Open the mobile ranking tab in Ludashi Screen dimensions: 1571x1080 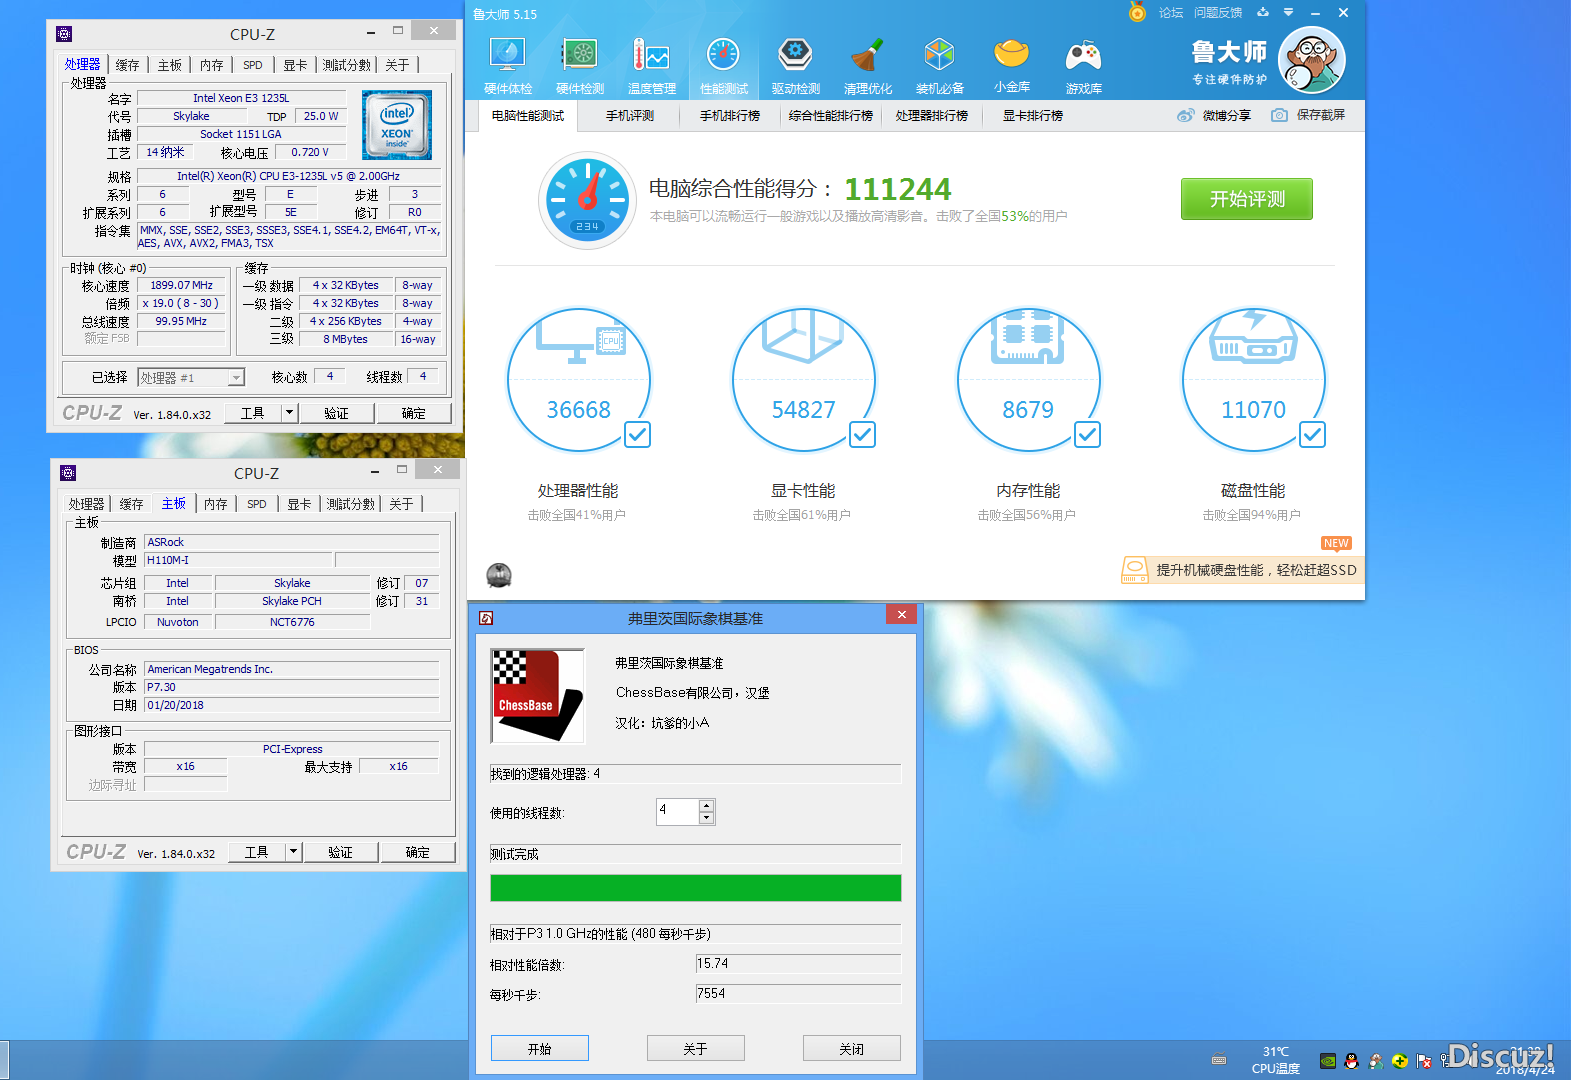click(730, 116)
